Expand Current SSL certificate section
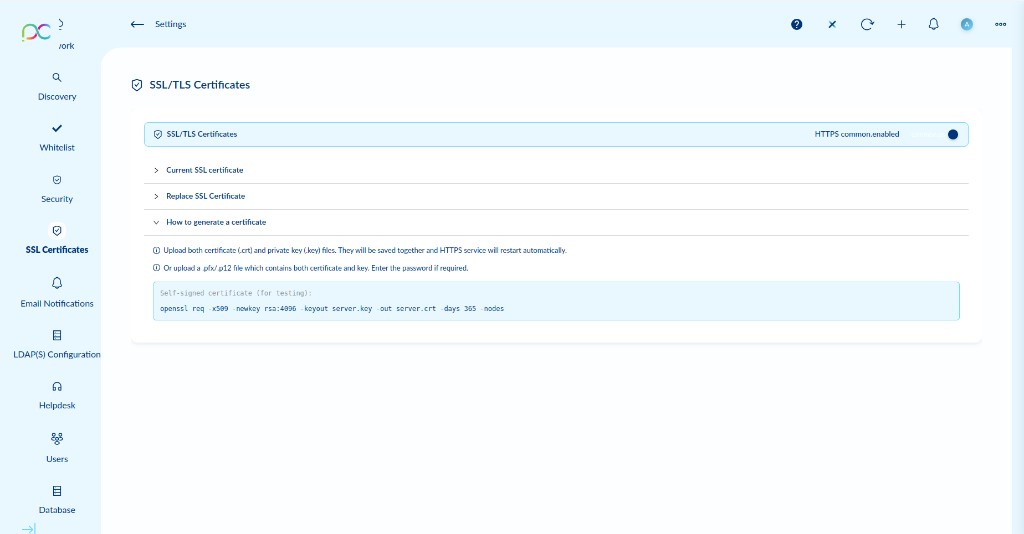Screen dimensions: 1024x534 556,170
